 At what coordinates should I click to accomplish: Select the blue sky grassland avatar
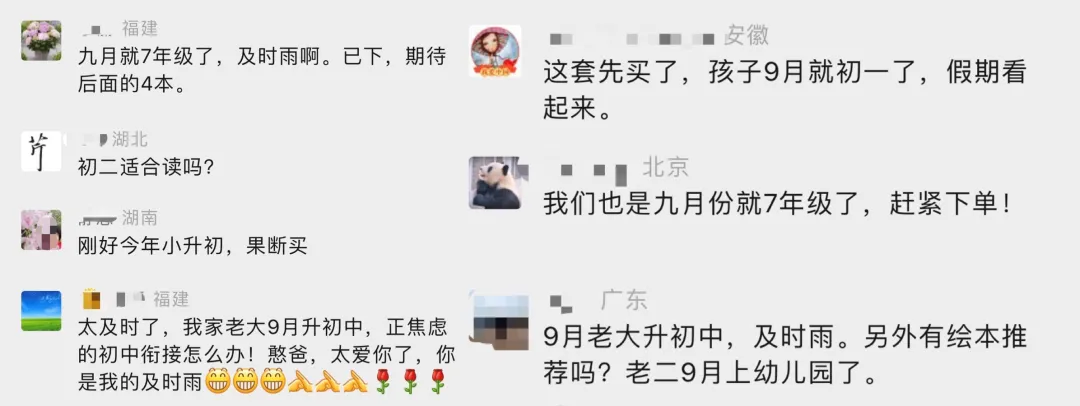point(41,311)
